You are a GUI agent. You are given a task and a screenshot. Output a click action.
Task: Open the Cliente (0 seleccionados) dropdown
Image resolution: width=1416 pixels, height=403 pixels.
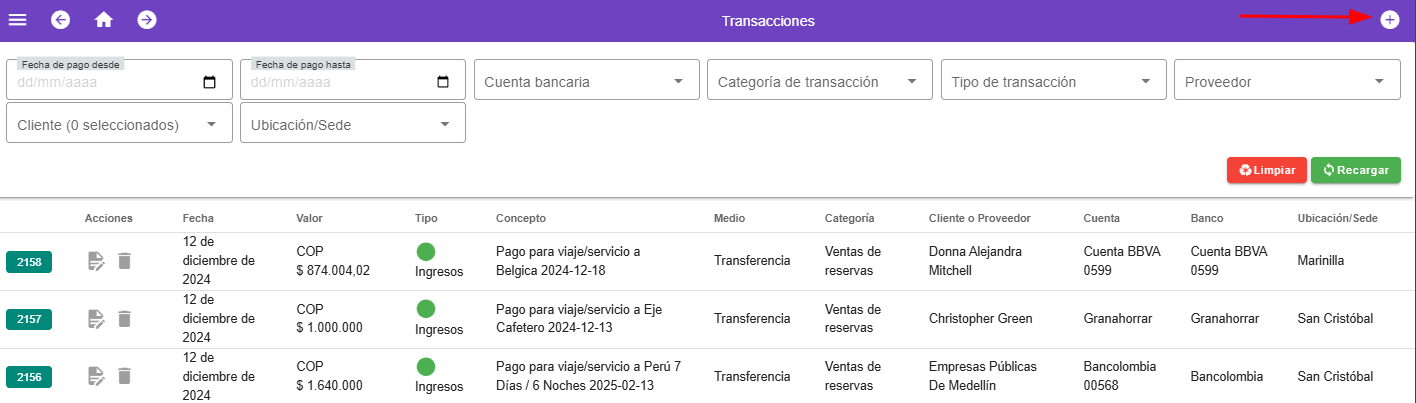point(119,125)
